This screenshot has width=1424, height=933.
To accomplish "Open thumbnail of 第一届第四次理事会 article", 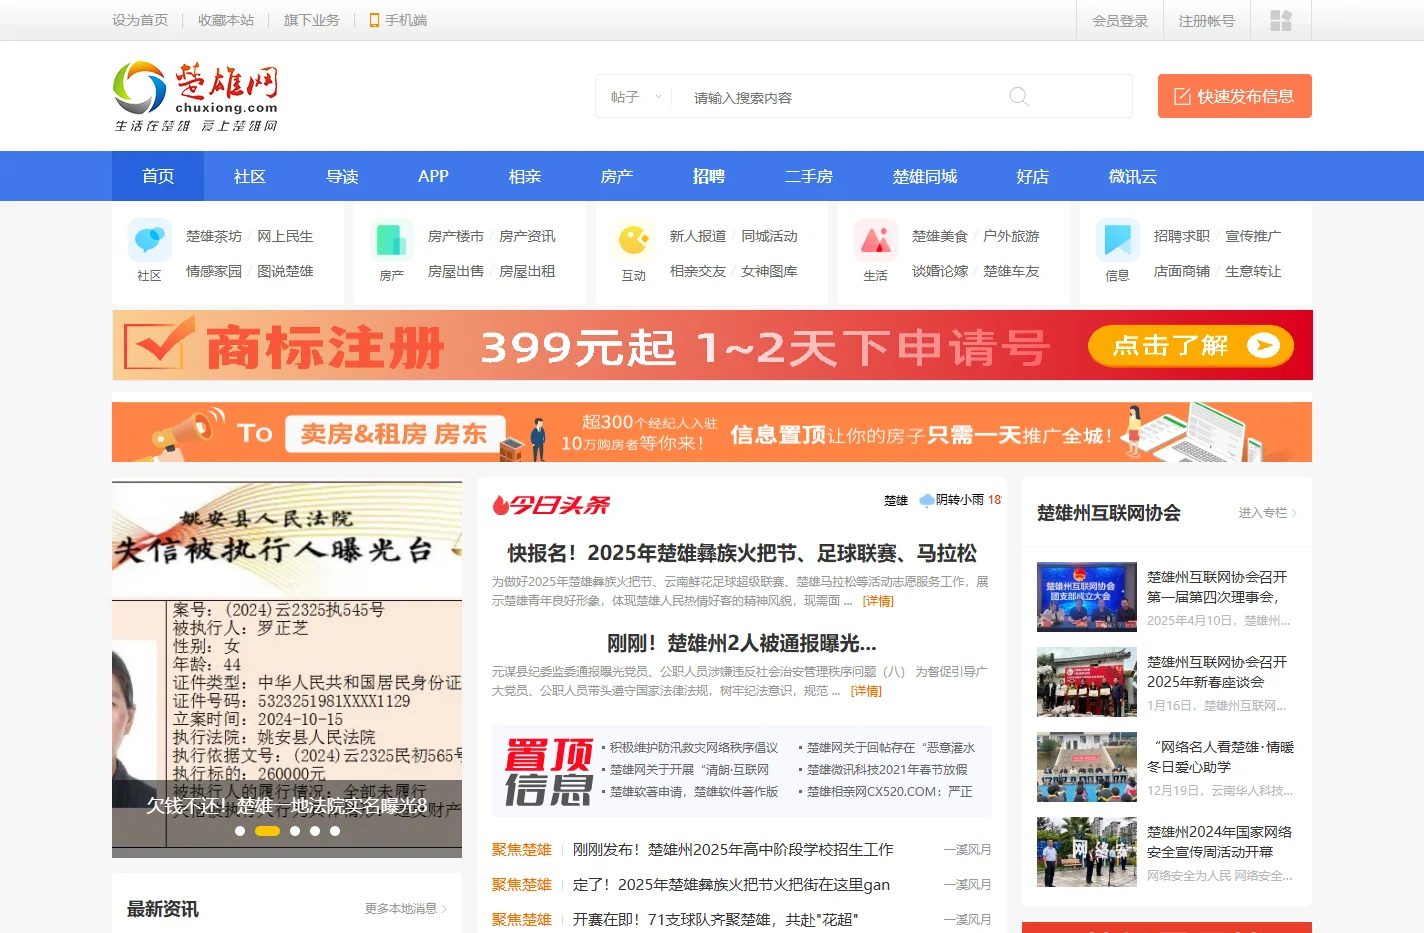I will (x=1087, y=597).
